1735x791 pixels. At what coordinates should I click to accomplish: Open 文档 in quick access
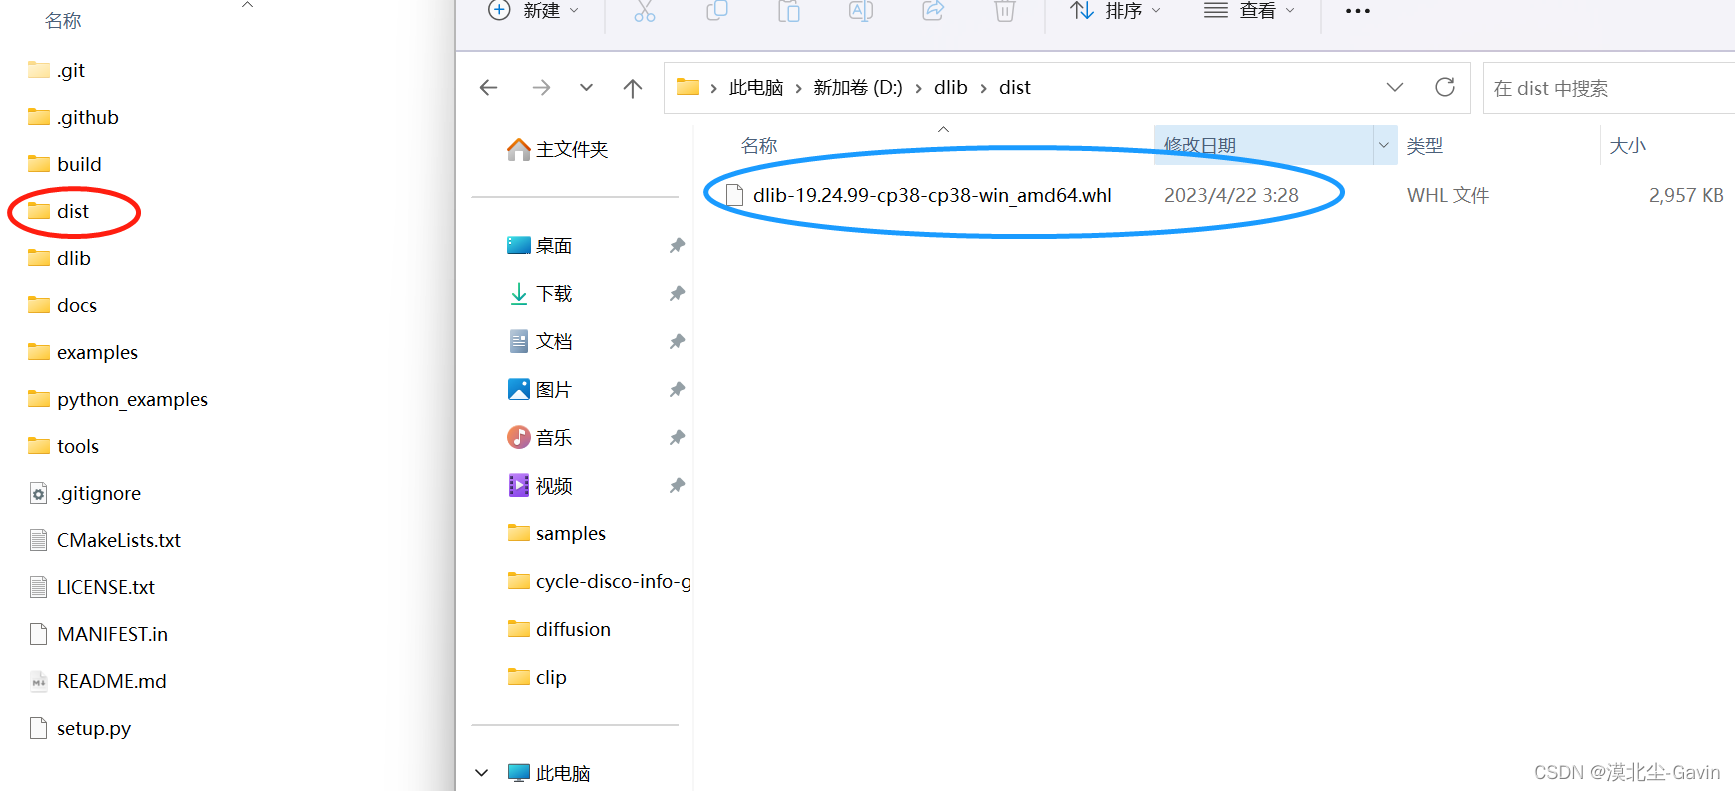pos(540,342)
